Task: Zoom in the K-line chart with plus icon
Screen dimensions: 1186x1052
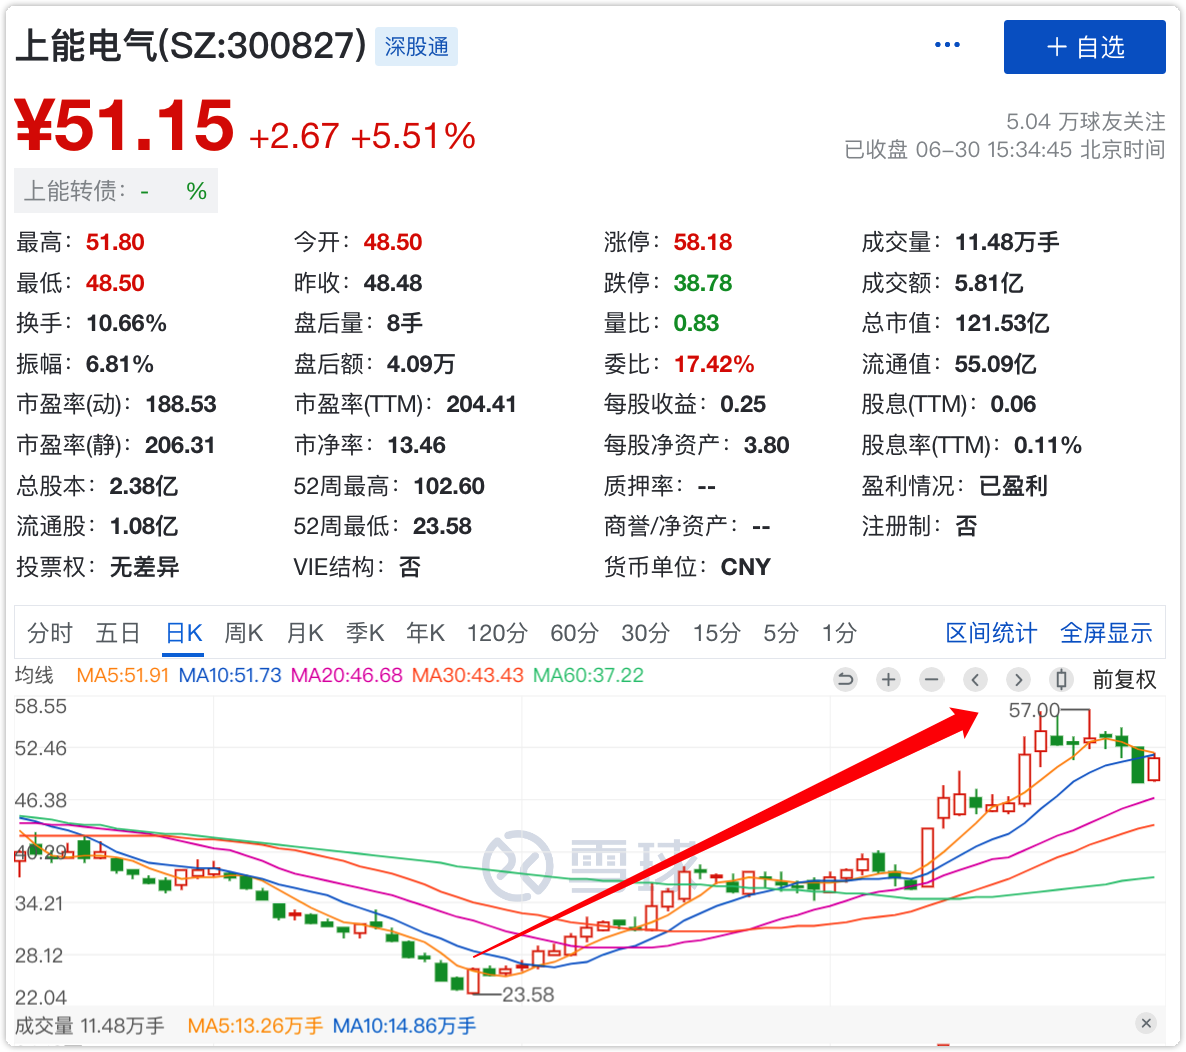Action: click(888, 680)
